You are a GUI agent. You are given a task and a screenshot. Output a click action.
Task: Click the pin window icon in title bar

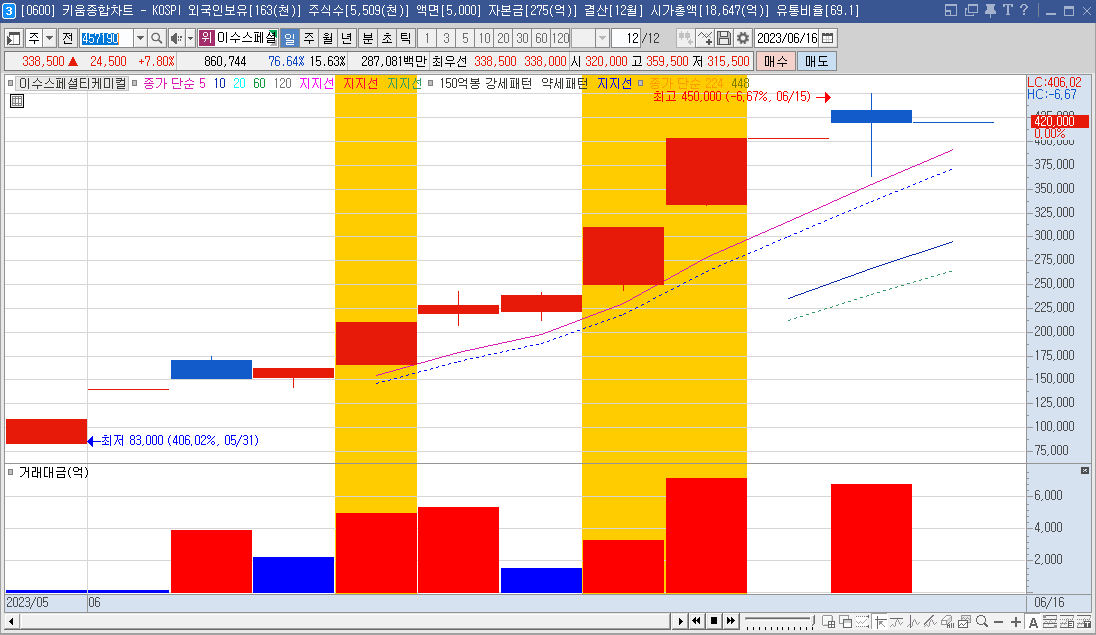(x=990, y=10)
